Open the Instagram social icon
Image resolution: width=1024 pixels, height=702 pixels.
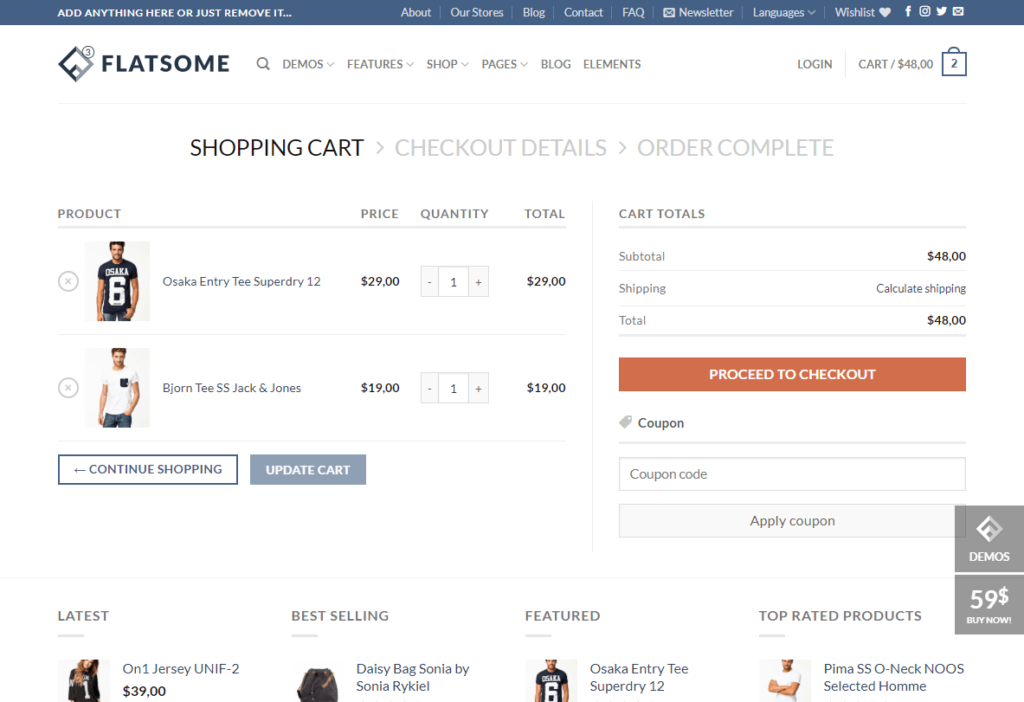925,12
